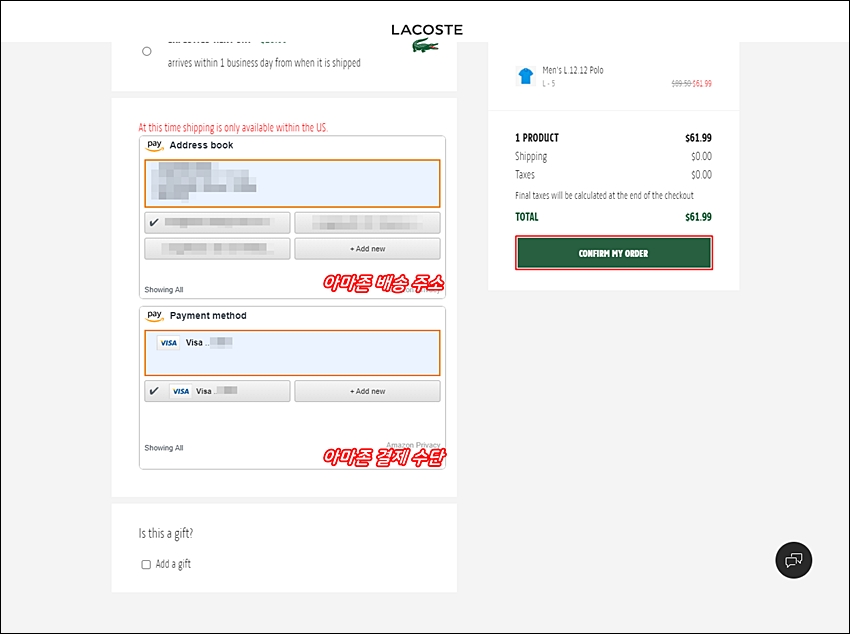
Task: Click the 1 PRODUCT label
Action: [537, 138]
